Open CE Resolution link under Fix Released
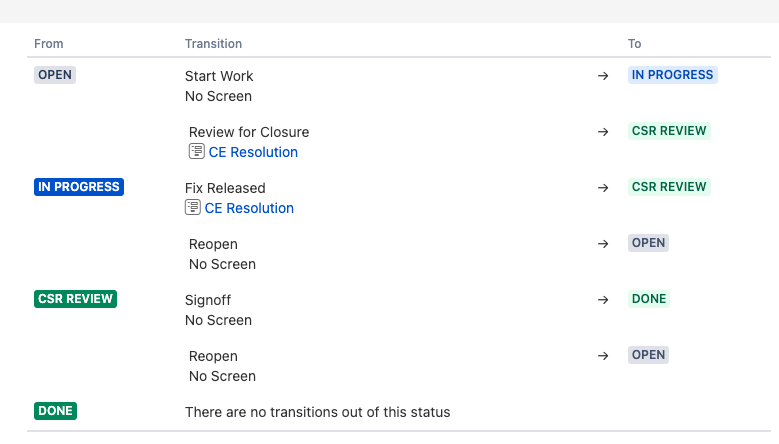 pyautogui.click(x=249, y=208)
